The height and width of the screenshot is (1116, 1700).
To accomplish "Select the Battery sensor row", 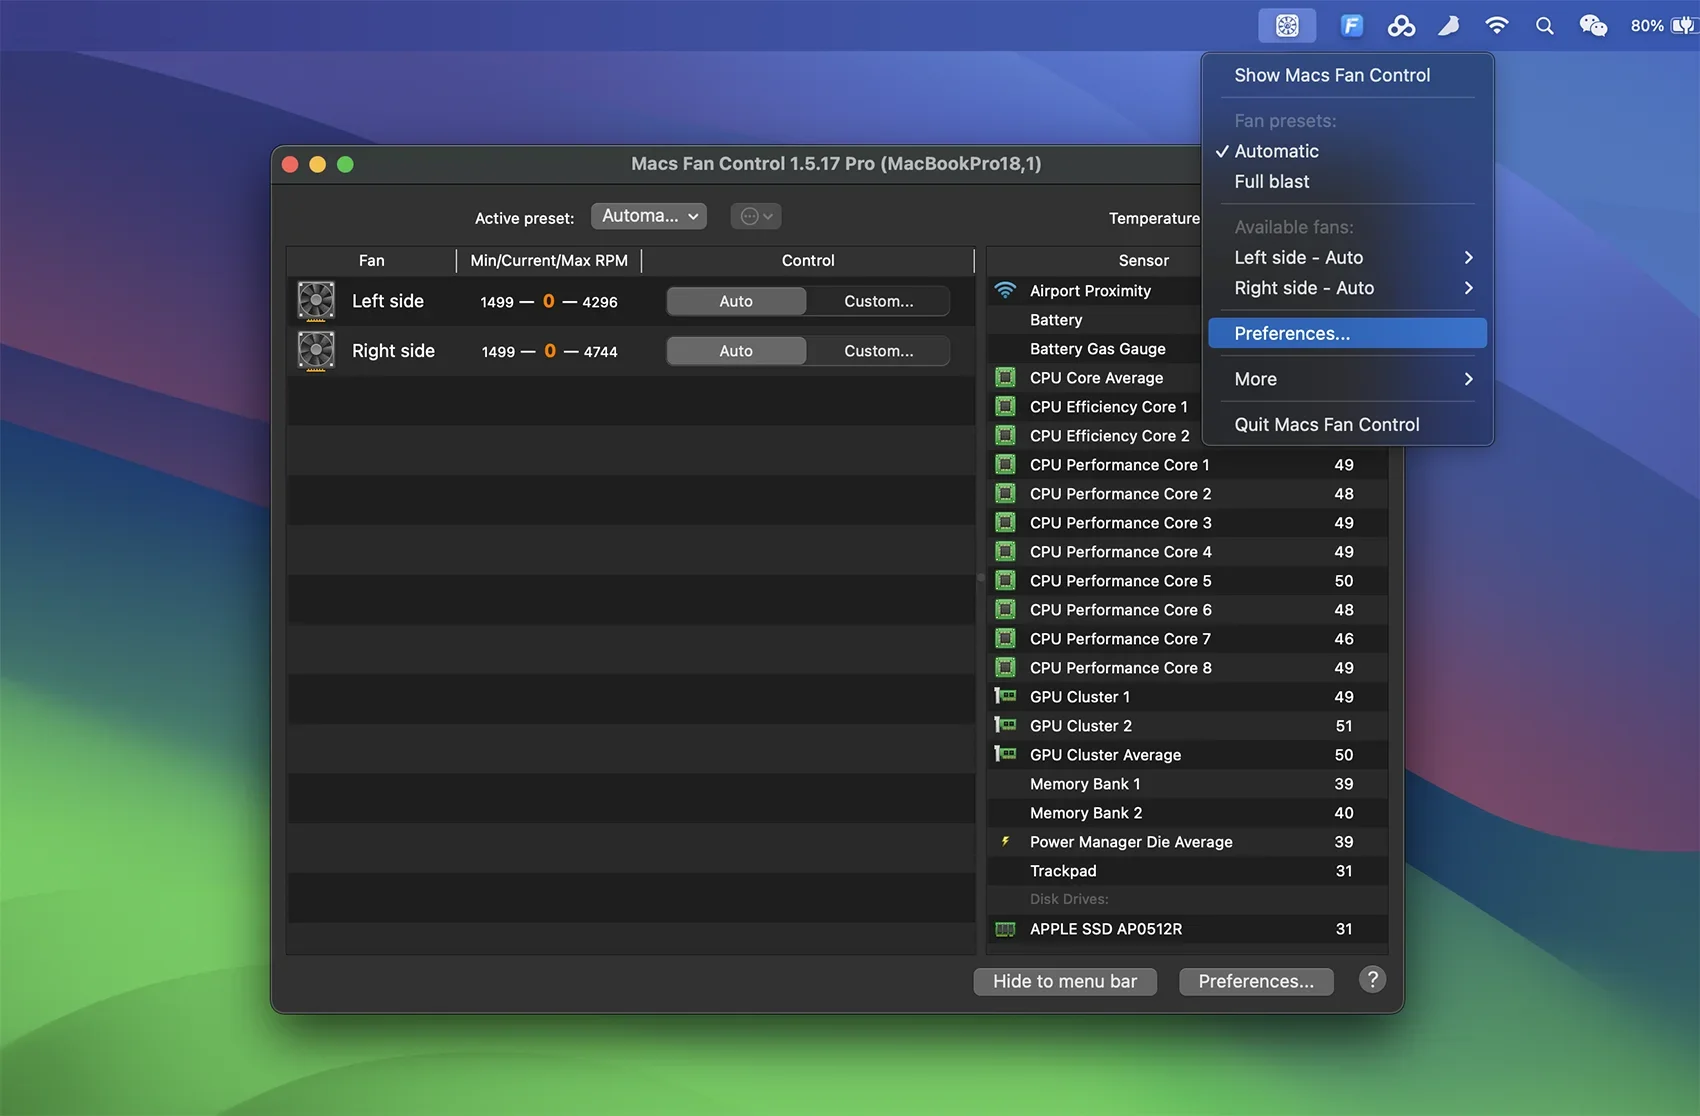I will pos(1094,320).
